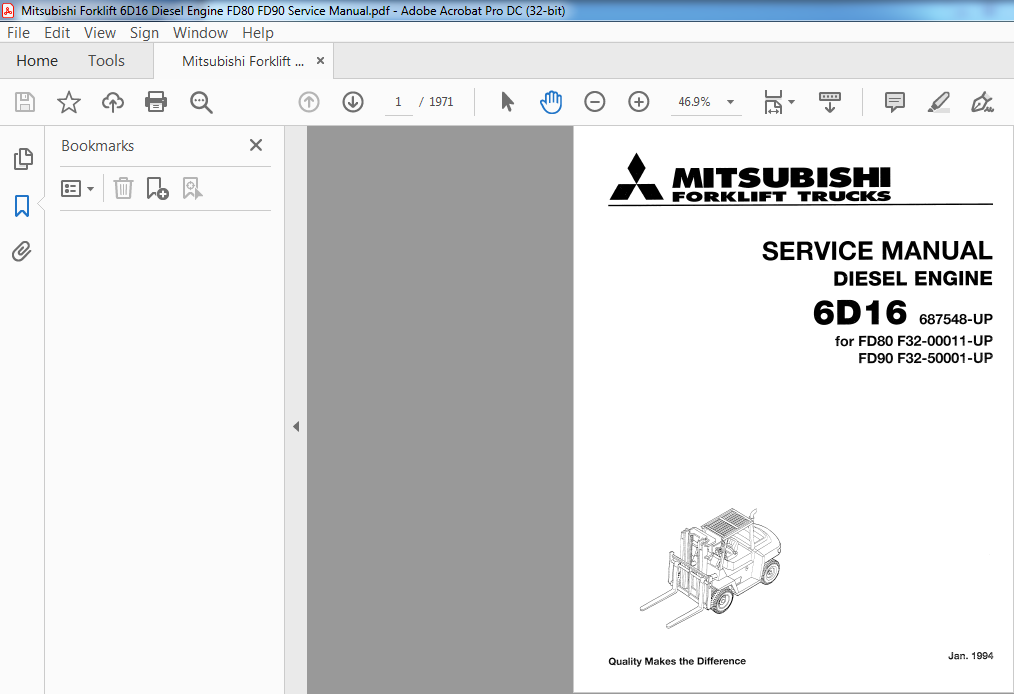Viewport: 1014px width, 694px height.
Task: Click the Print file icon
Action: coord(156,102)
